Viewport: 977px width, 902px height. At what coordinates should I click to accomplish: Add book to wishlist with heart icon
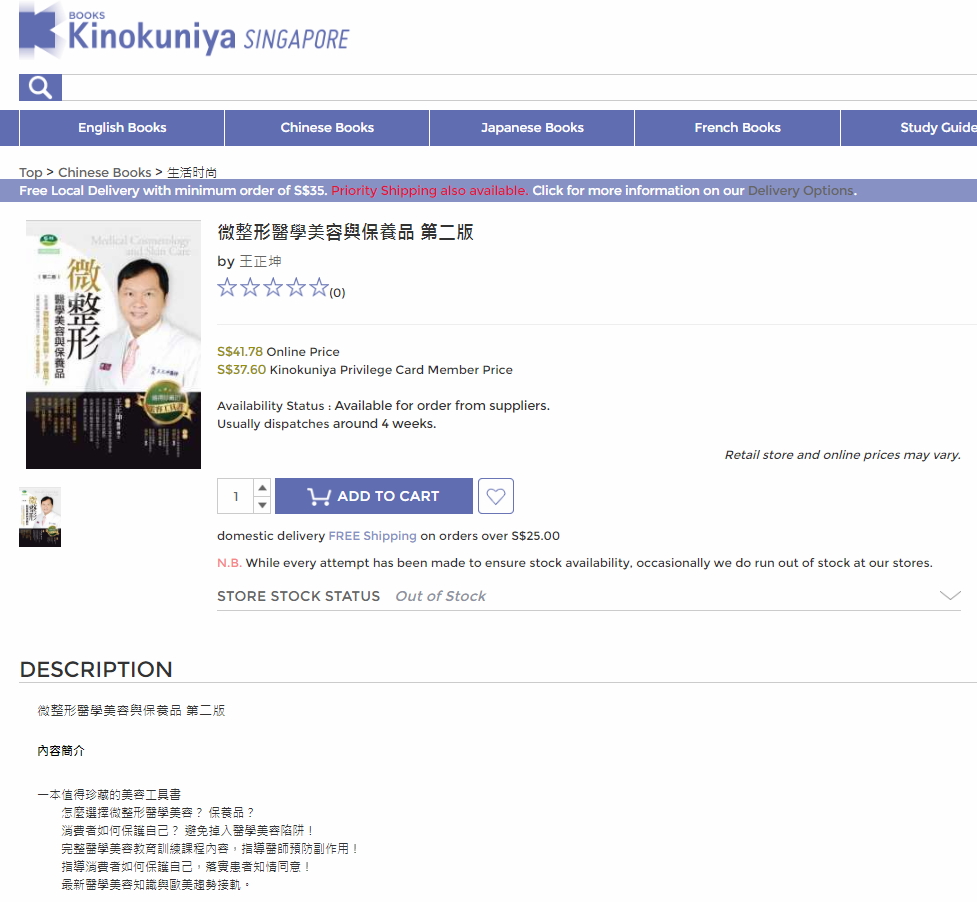[x=496, y=496]
